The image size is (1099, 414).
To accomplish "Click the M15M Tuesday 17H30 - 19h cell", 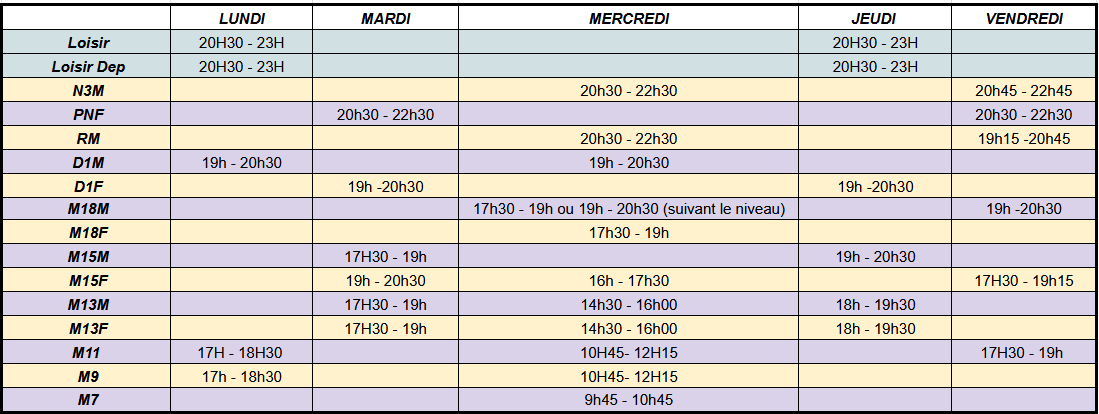I will click(385, 256).
